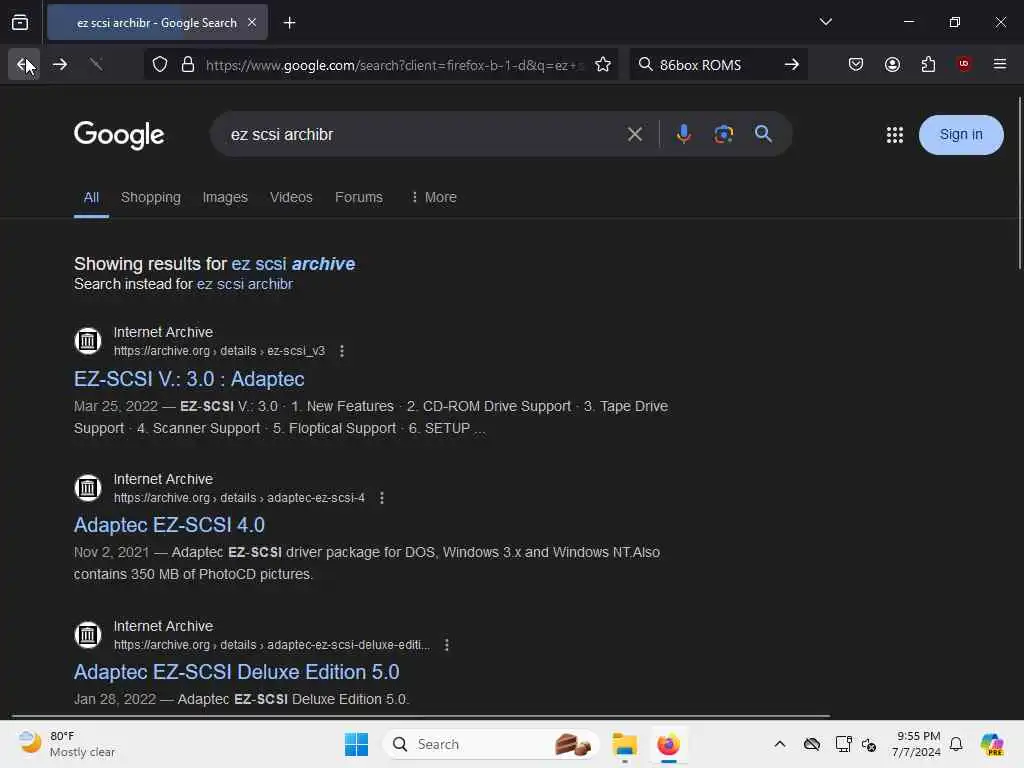Viewport: 1024px width, 768px height.
Task: Bookmark this page with the star icon
Action: coord(603,65)
